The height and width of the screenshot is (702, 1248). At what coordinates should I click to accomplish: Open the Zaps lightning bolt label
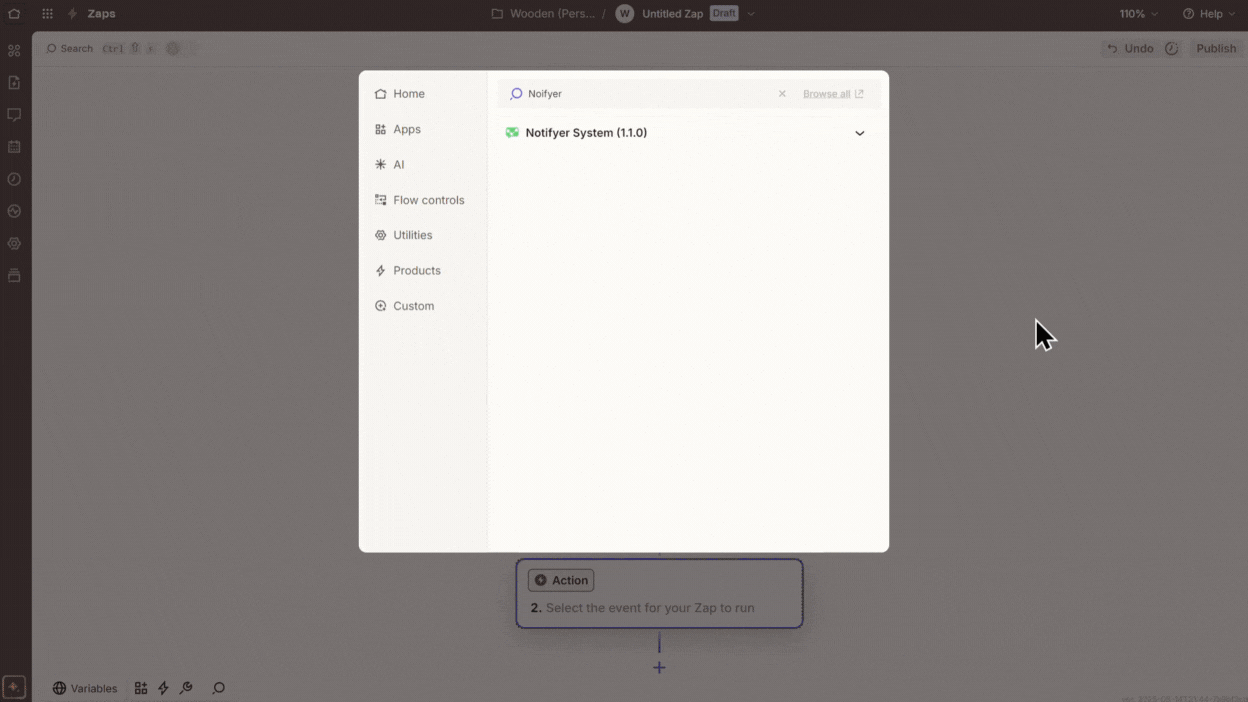click(x=91, y=14)
